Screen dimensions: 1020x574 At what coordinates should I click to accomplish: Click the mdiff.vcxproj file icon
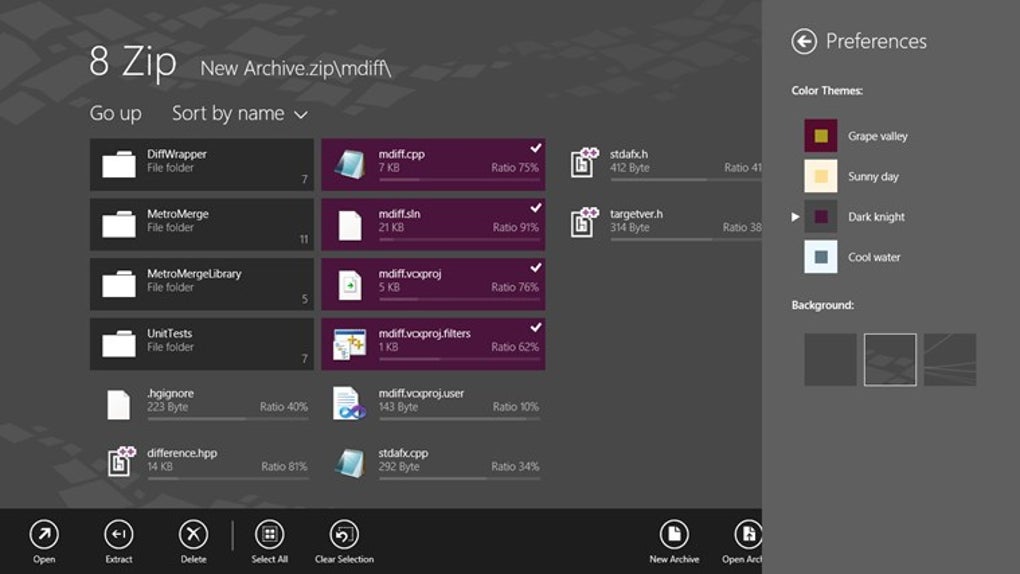pyautogui.click(x=350, y=285)
